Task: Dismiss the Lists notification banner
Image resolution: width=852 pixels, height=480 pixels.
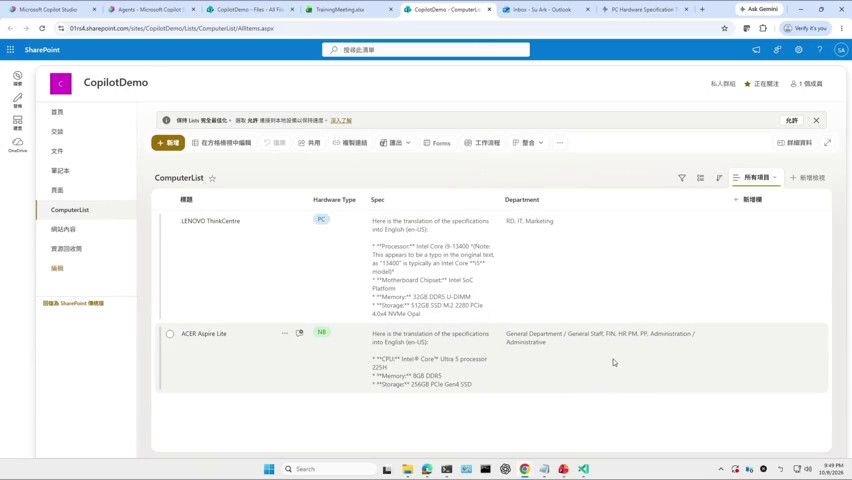Action: [816, 120]
